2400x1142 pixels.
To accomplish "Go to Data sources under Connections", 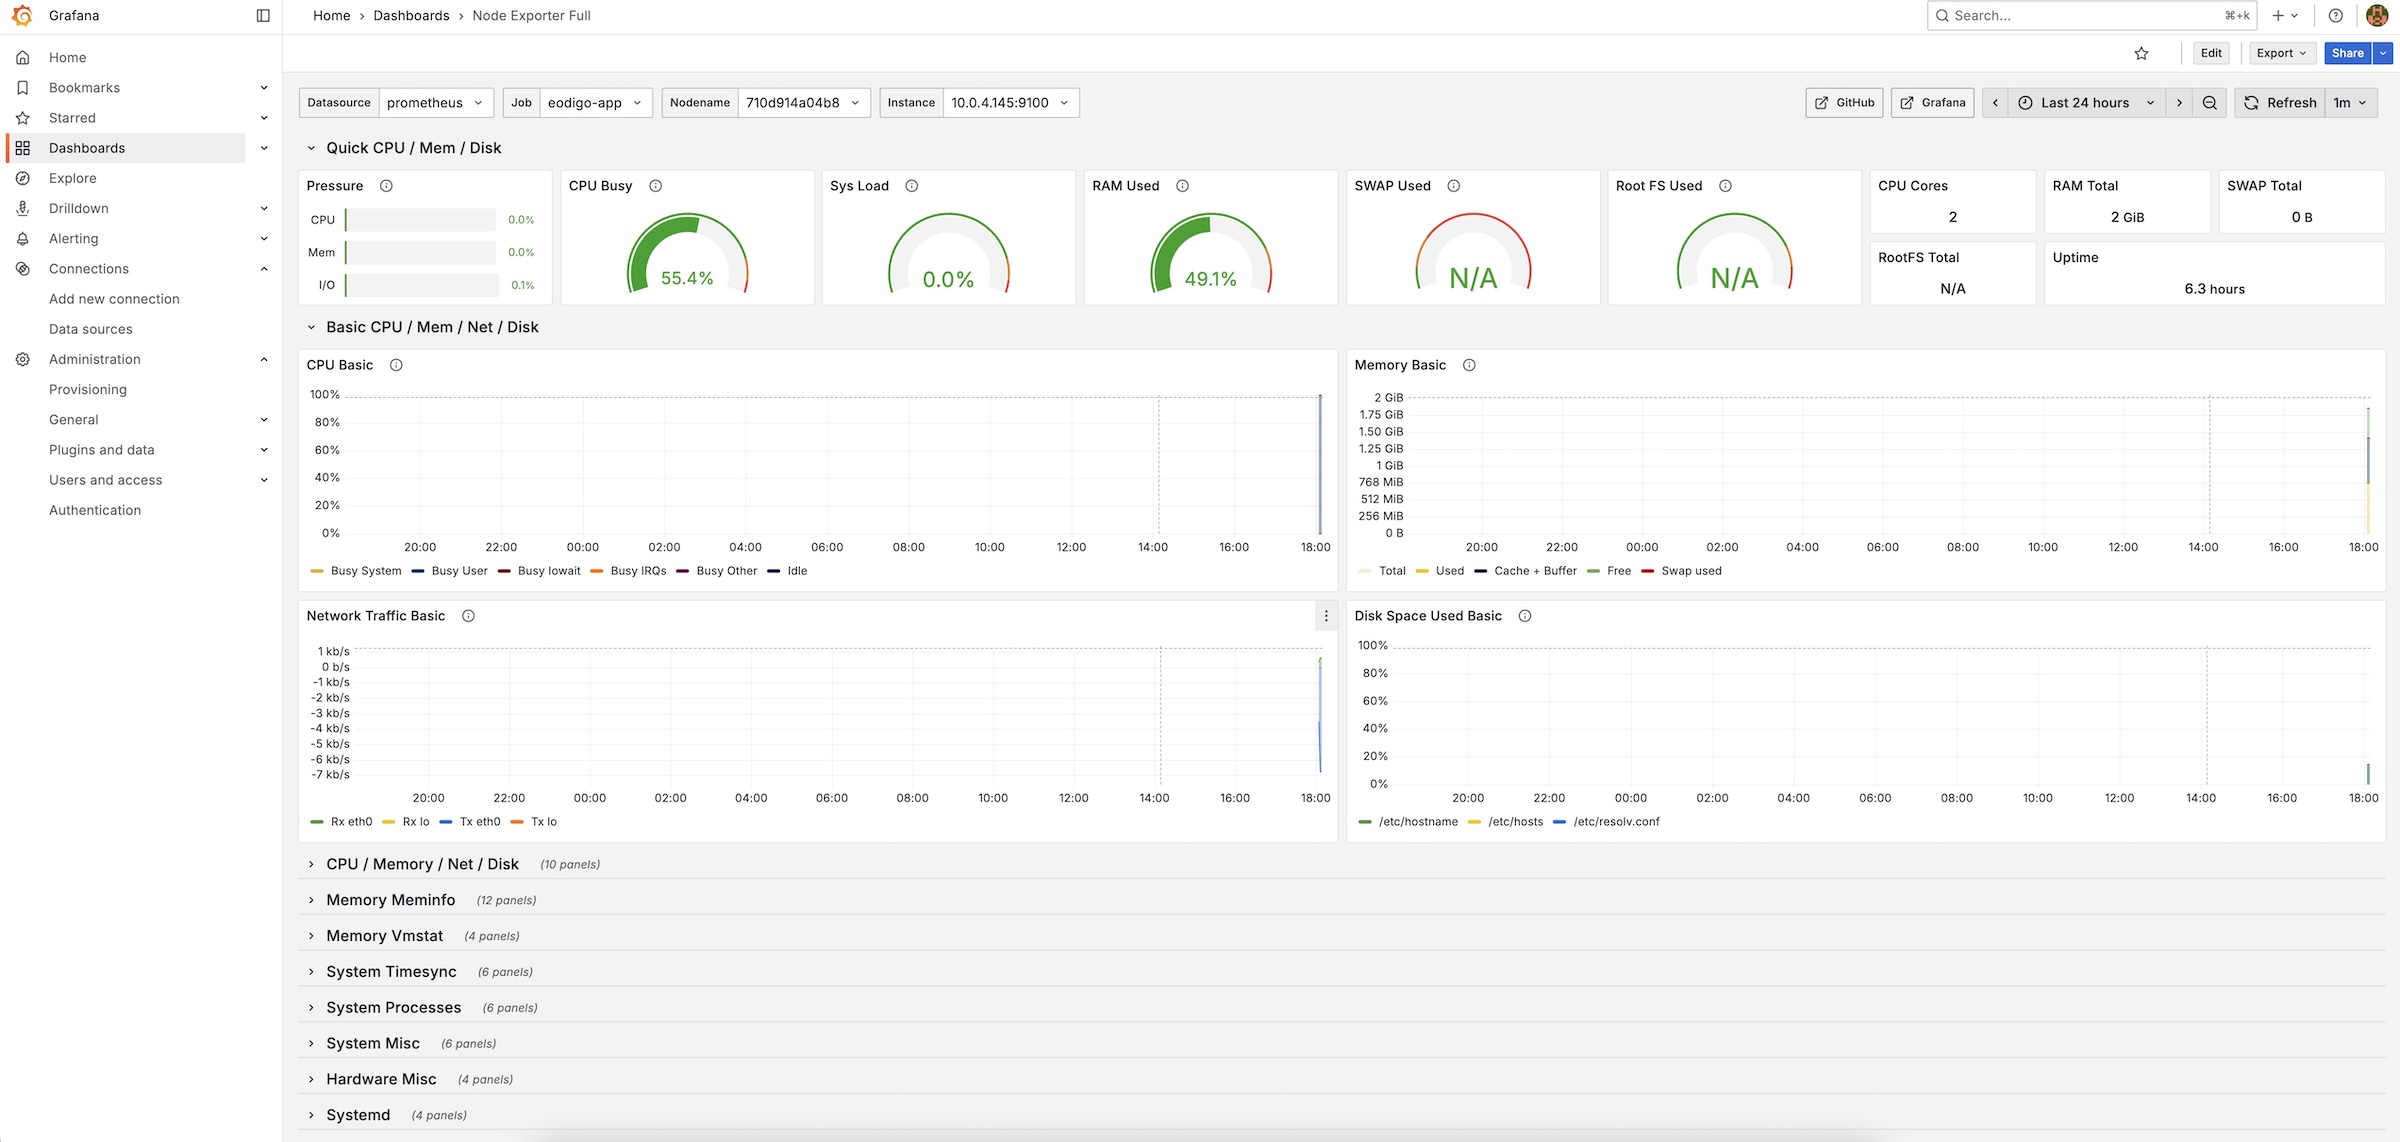I will (x=91, y=329).
